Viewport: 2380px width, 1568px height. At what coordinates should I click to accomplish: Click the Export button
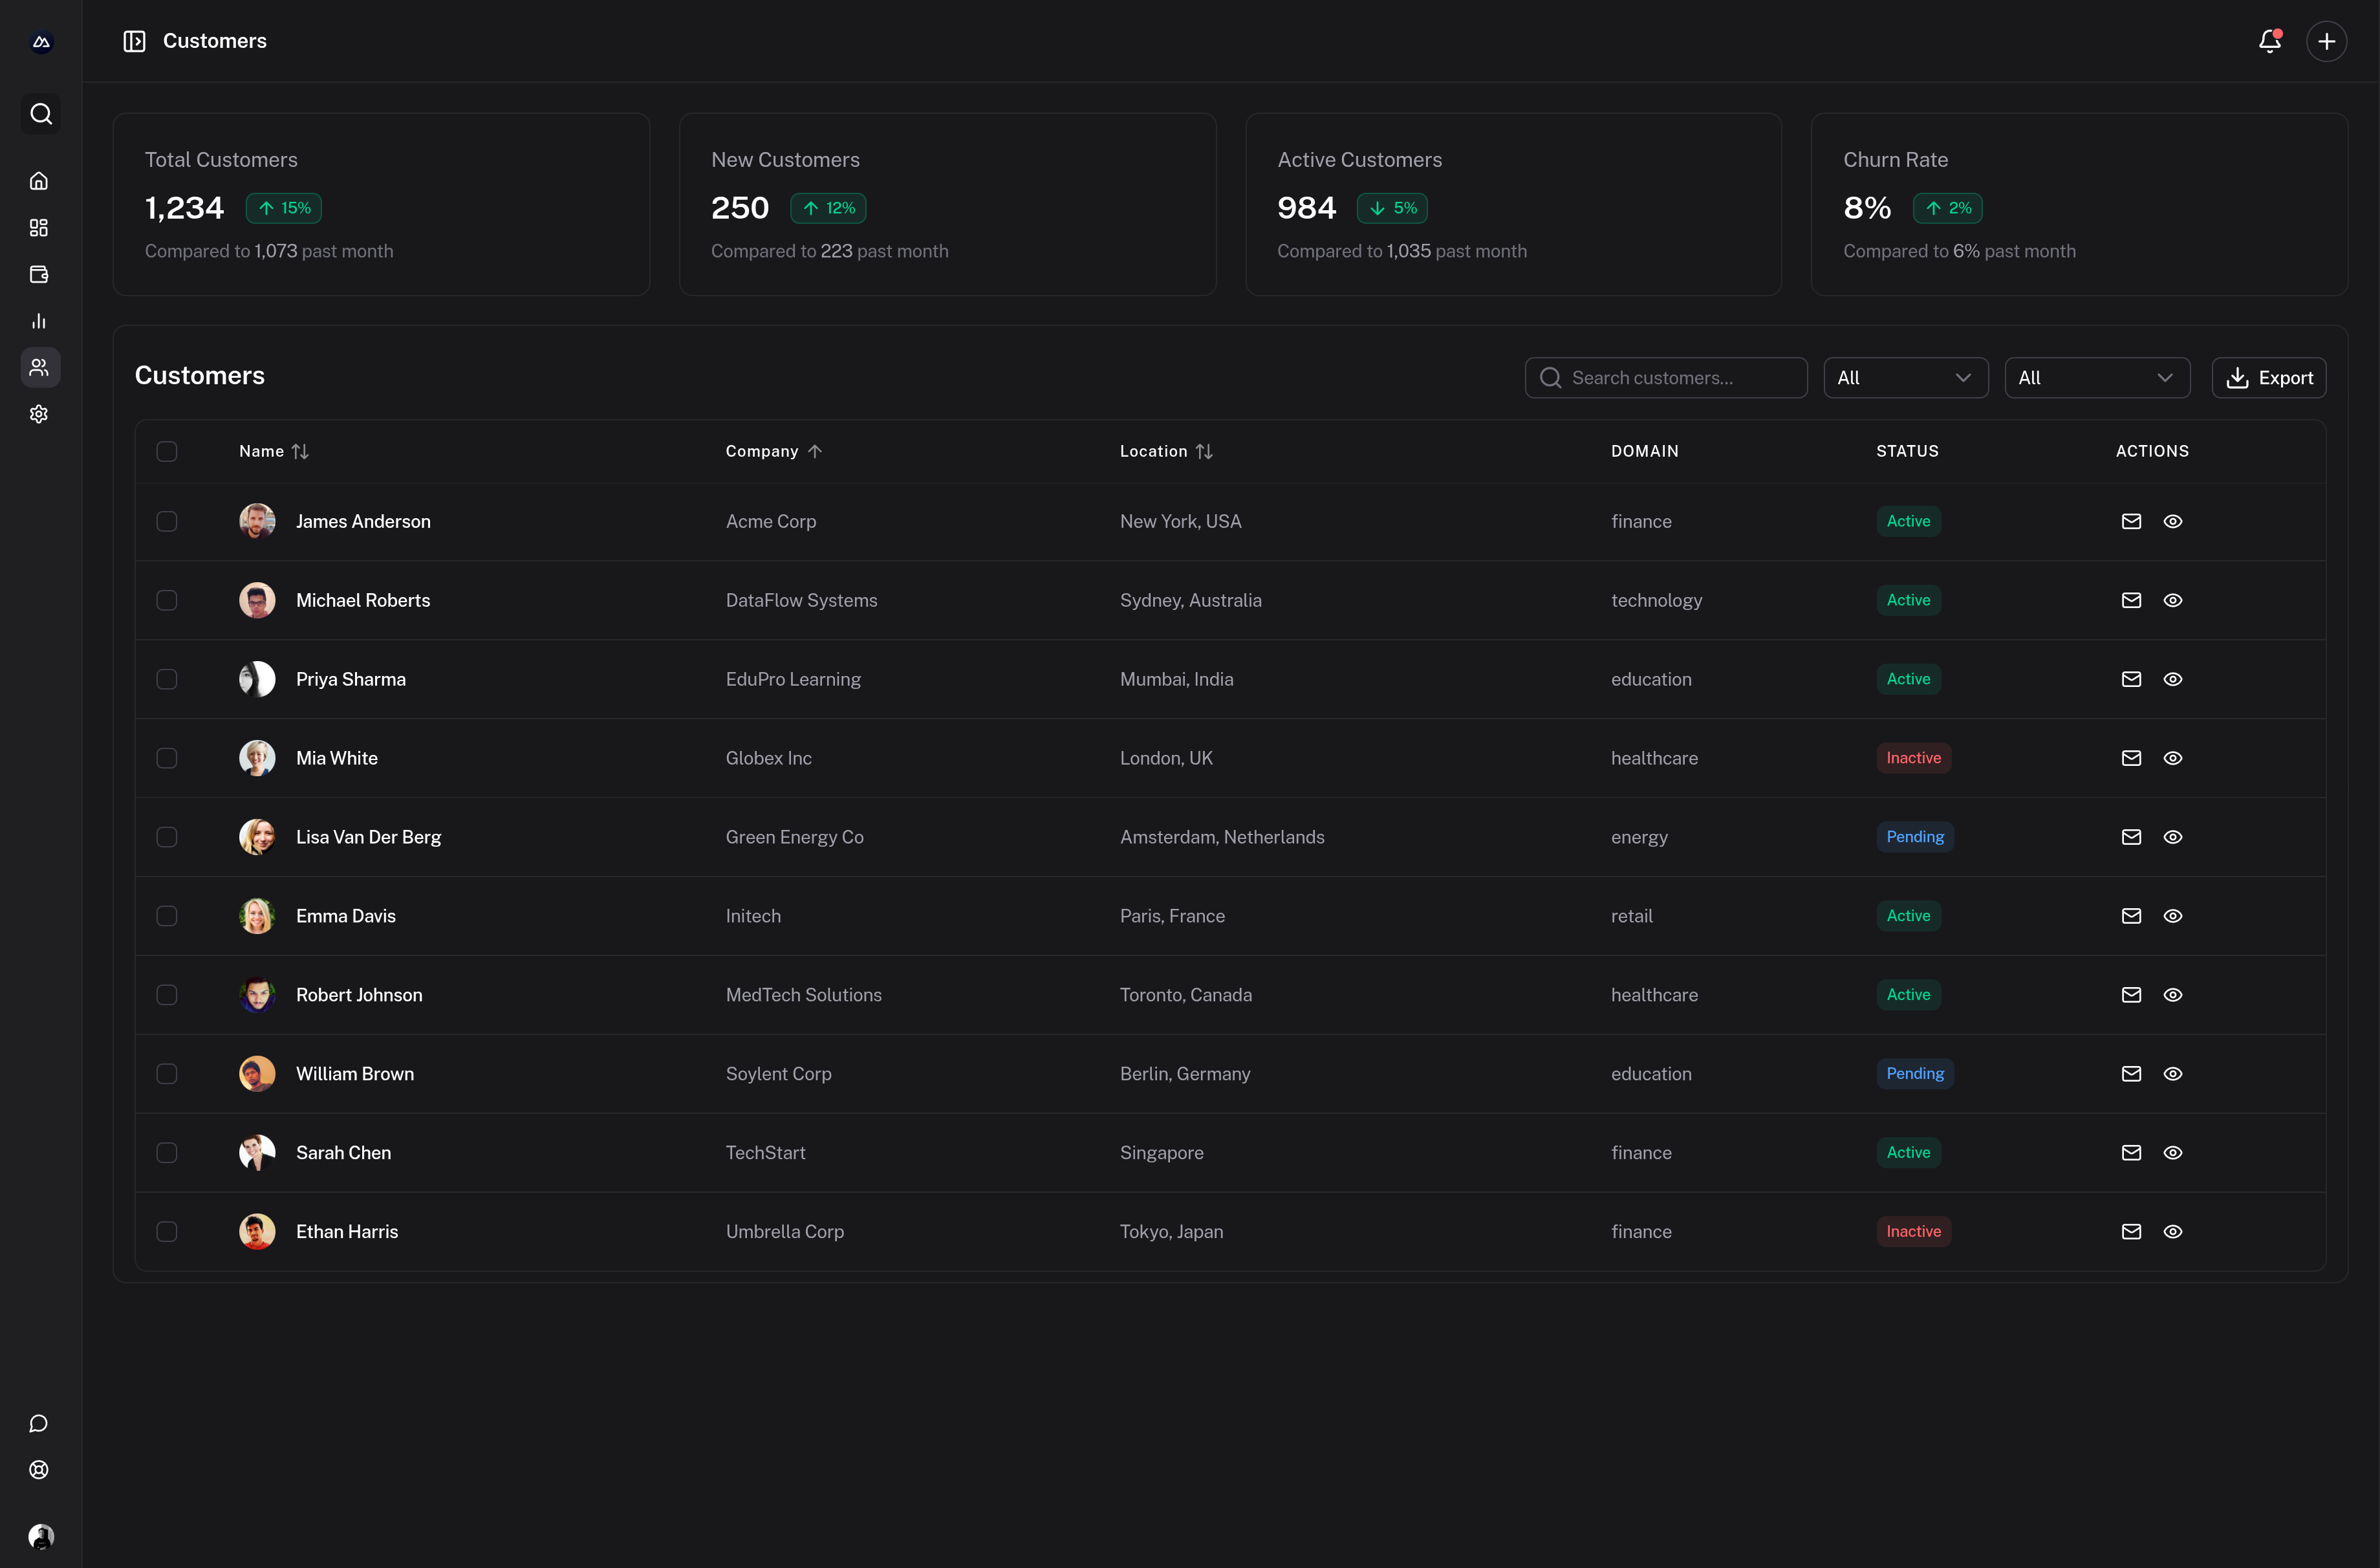coord(2268,378)
